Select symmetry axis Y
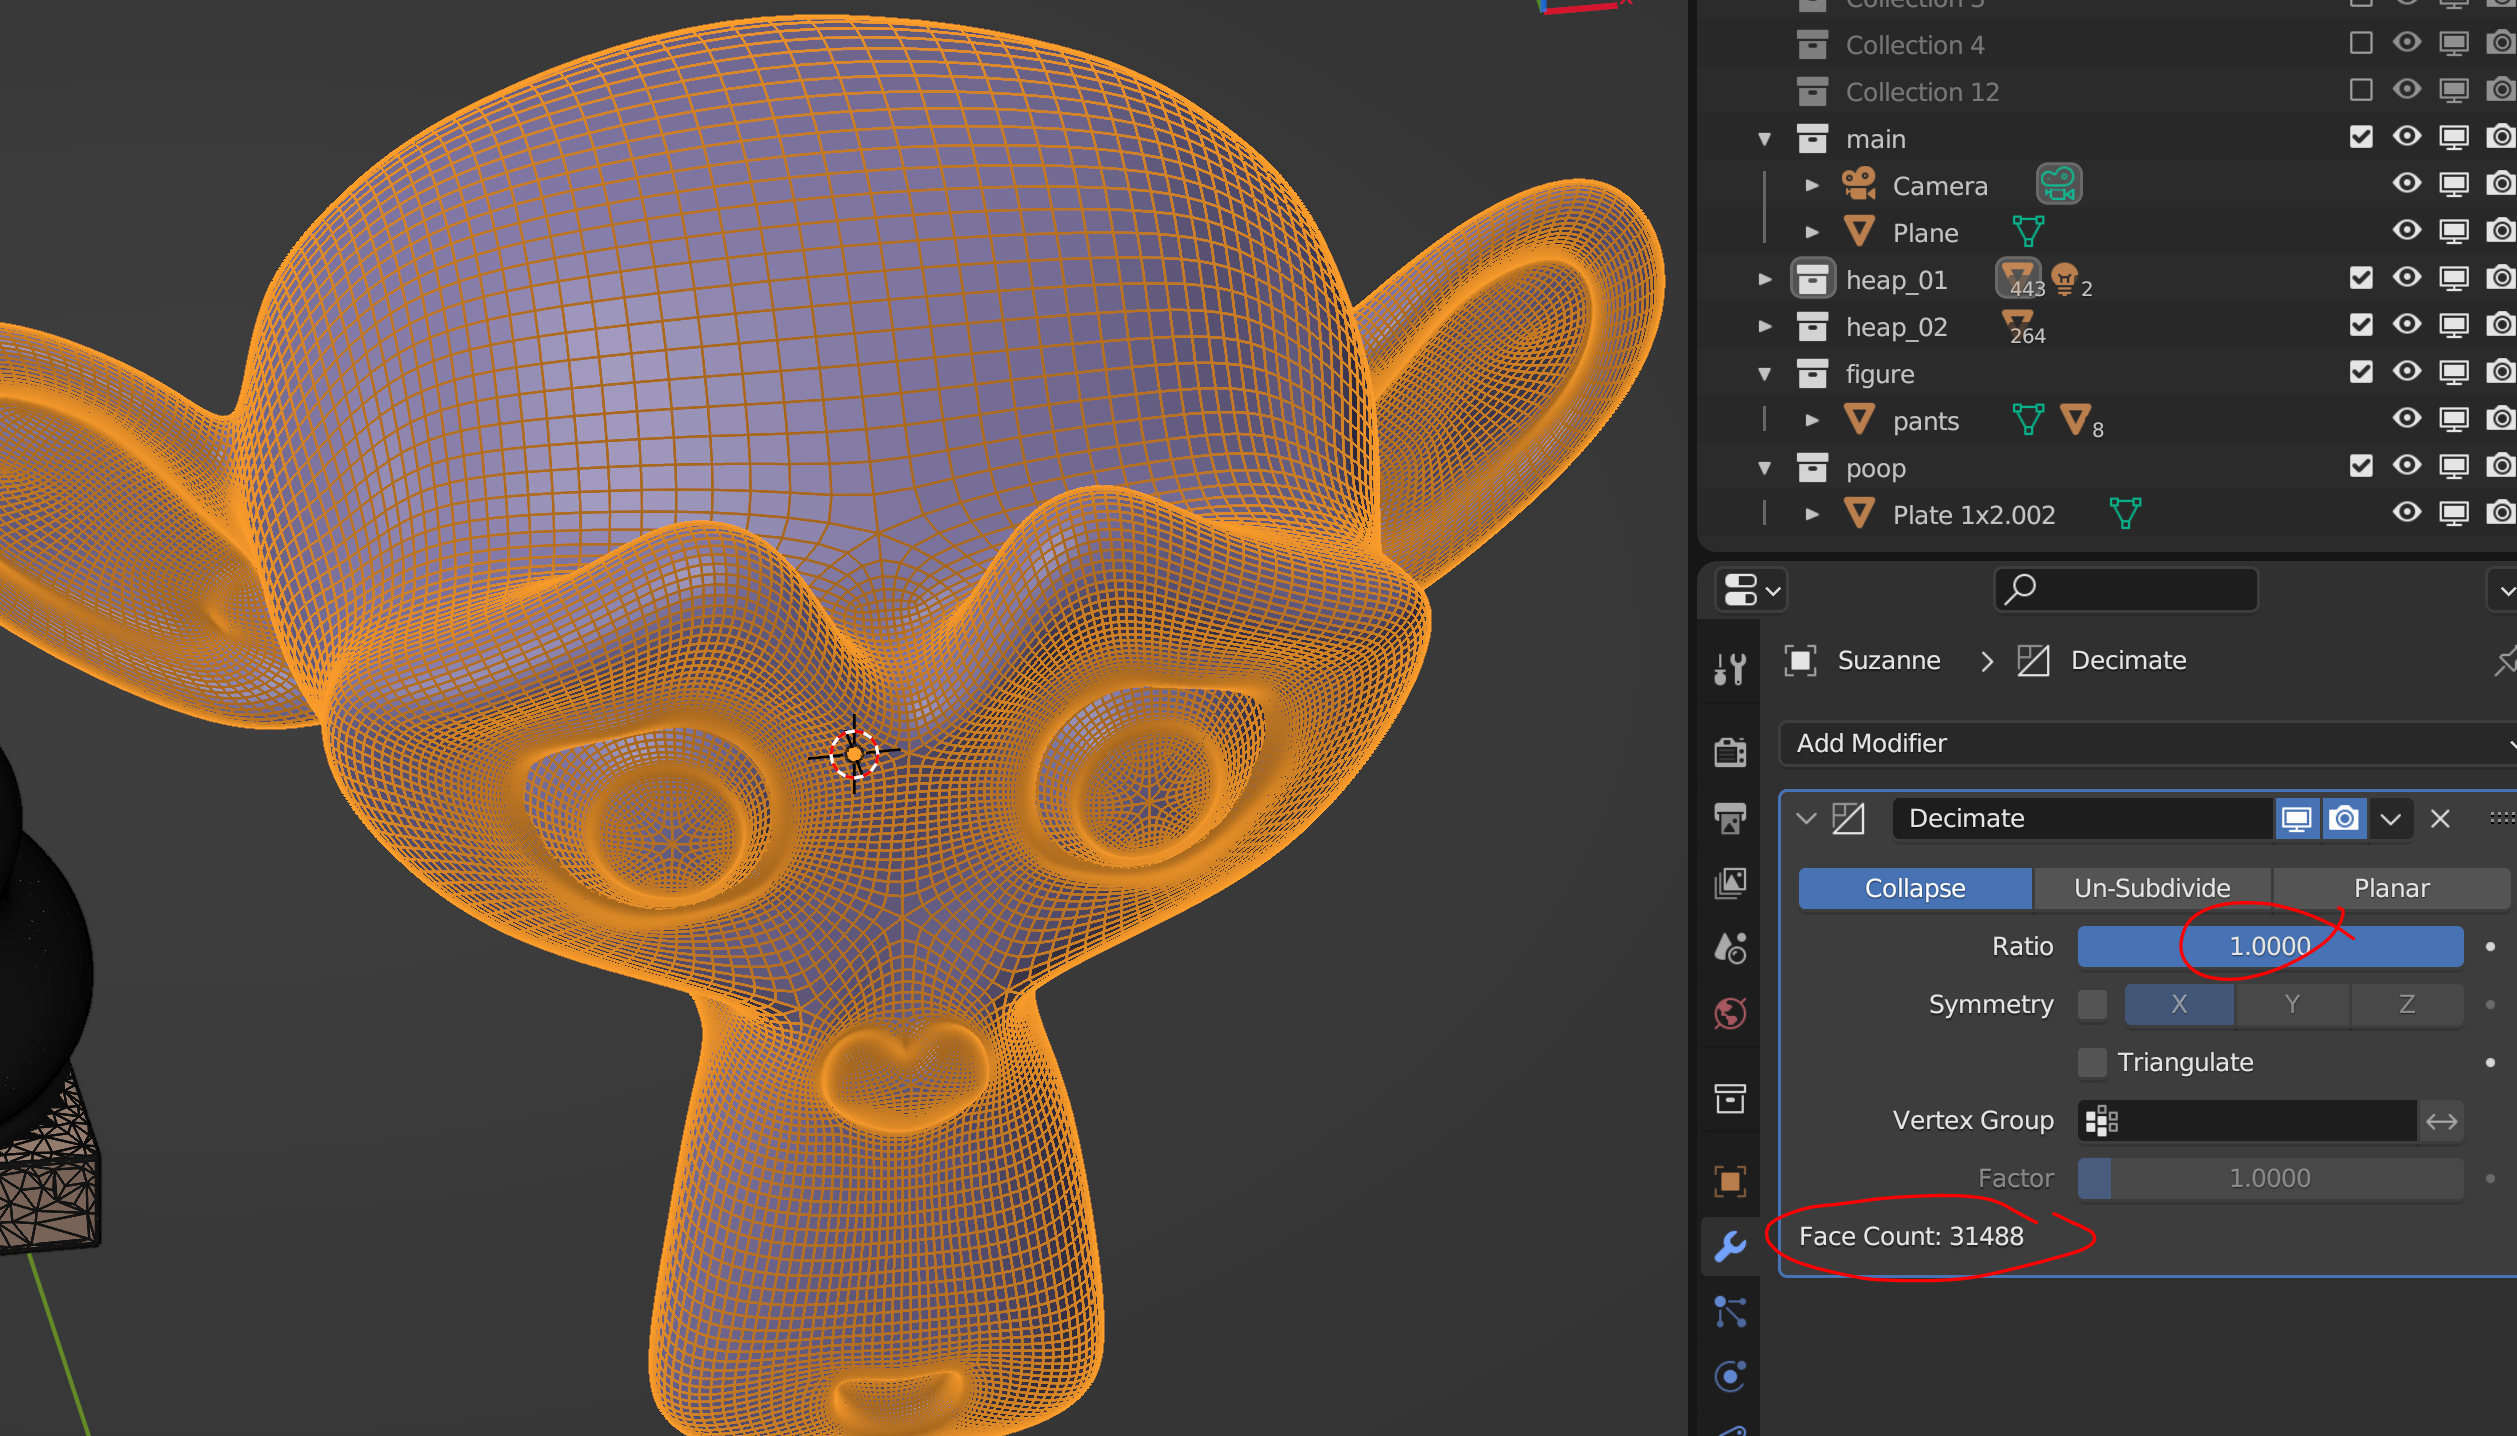The image size is (2517, 1436). (x=2292, y=1004)
